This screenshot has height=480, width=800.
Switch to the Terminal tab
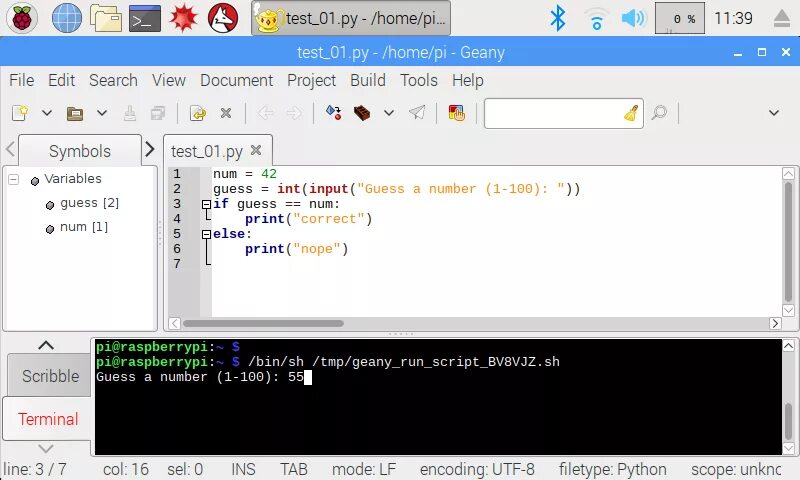pos(48,419)
